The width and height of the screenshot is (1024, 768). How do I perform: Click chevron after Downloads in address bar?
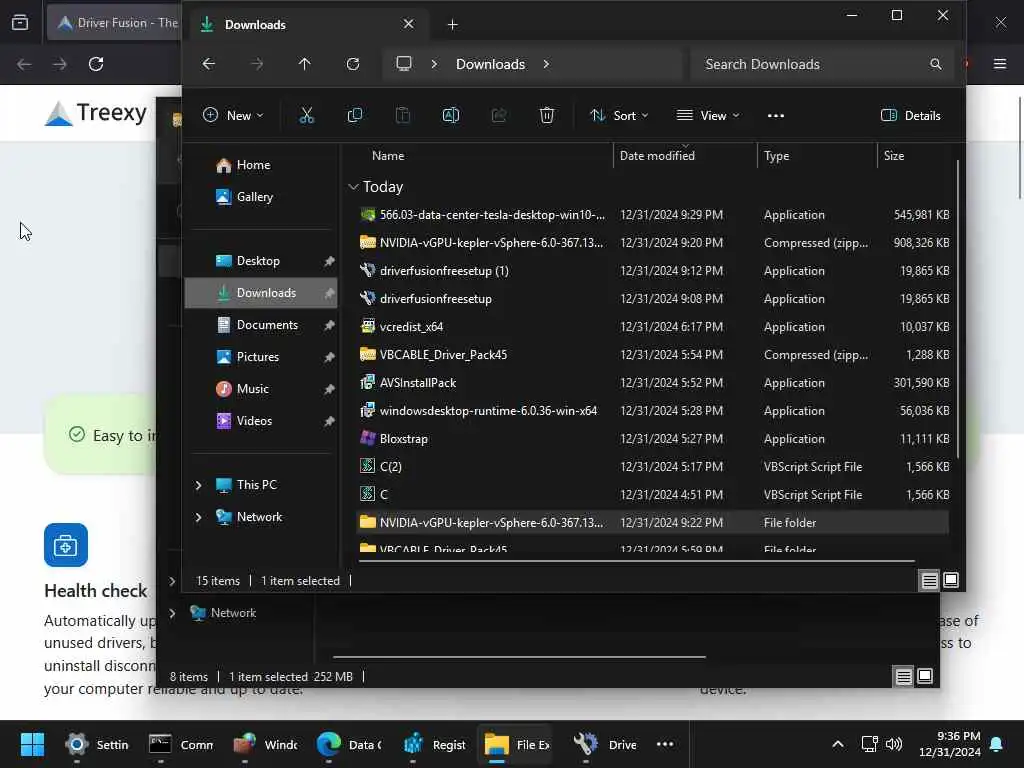tap(546, 64)
